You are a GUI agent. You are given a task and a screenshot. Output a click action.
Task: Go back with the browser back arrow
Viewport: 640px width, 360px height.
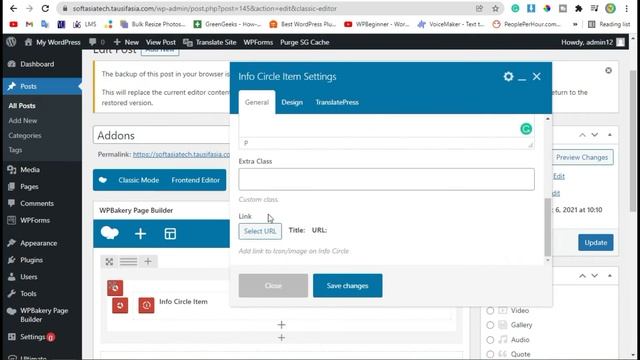tap(13, 8)
